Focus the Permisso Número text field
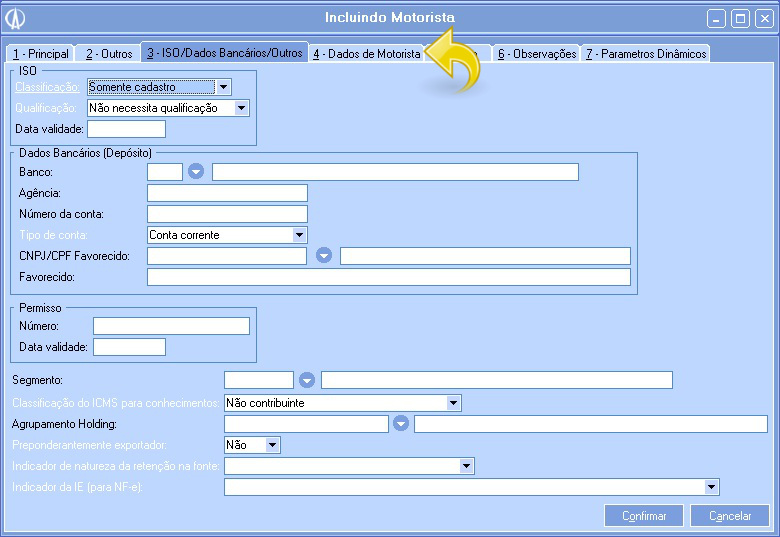Viewport: 780px width, 537px height. 171,326
